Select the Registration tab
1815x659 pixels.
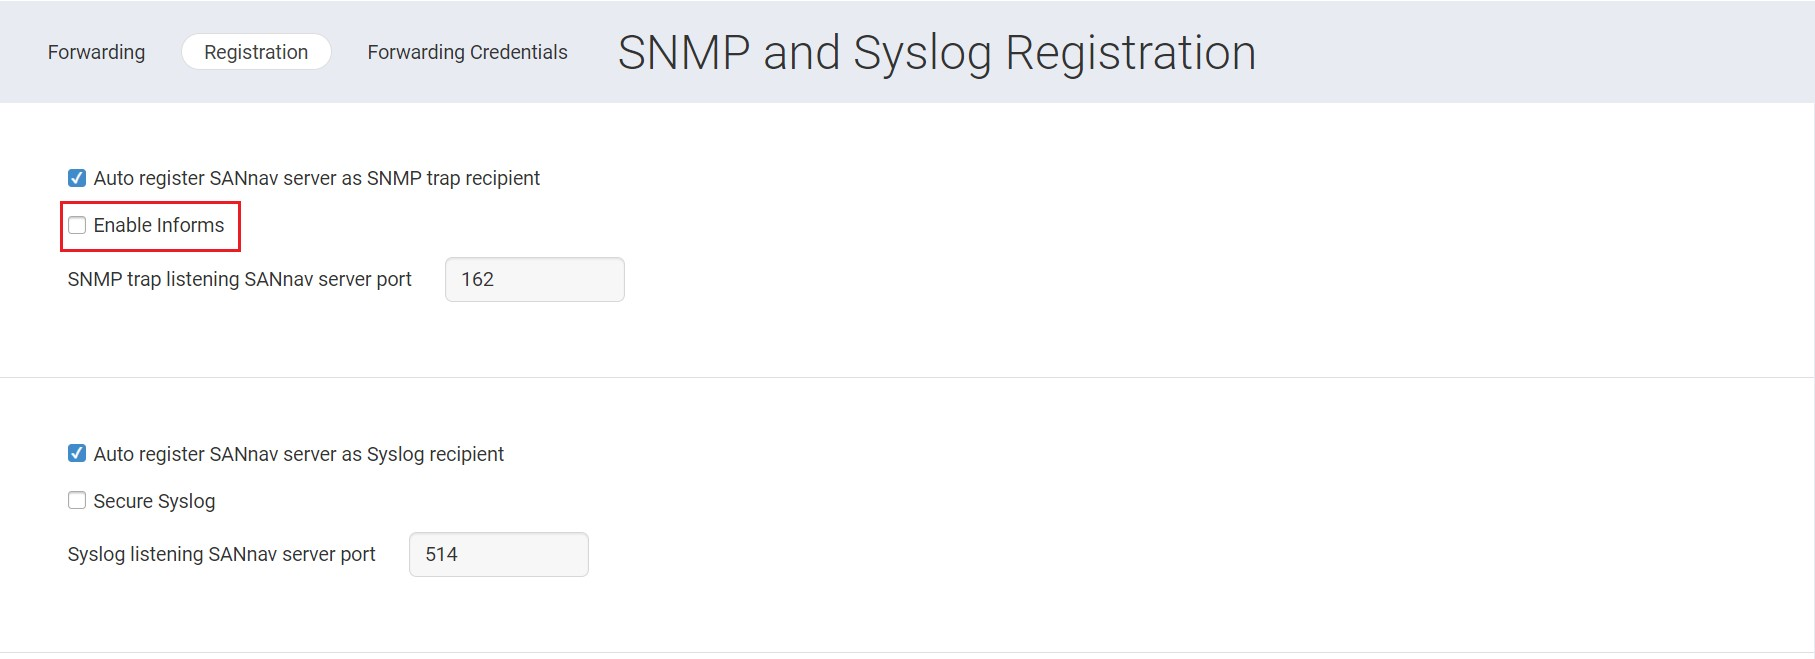point(255,52)
